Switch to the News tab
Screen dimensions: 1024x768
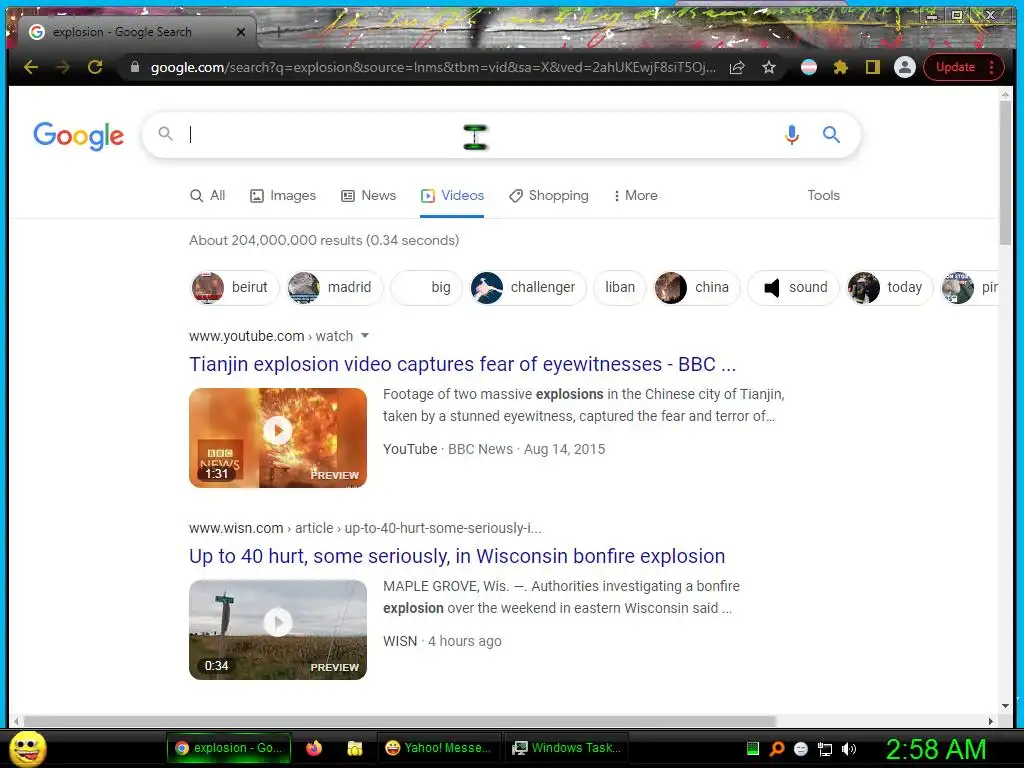[x=368, y=195]
